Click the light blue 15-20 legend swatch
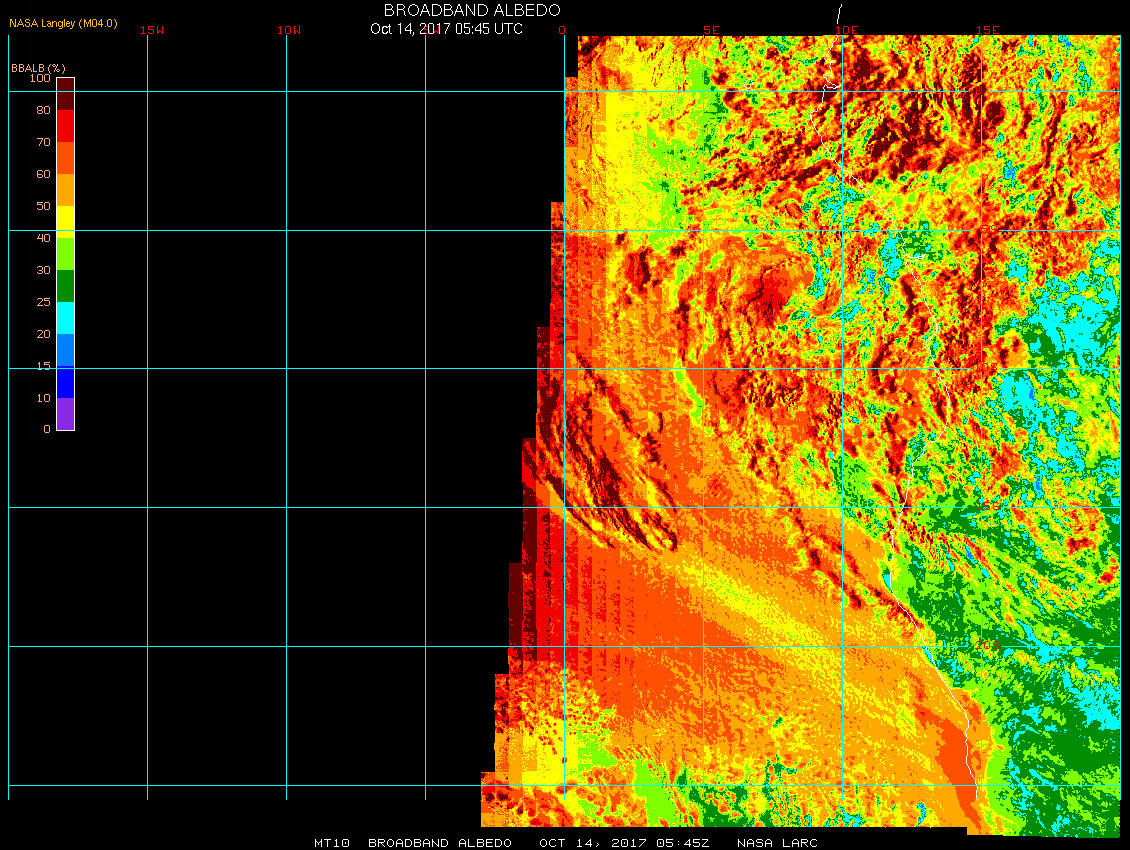Image resolution: width=1130 pixels, height=850 pixels. click(66, 350)
